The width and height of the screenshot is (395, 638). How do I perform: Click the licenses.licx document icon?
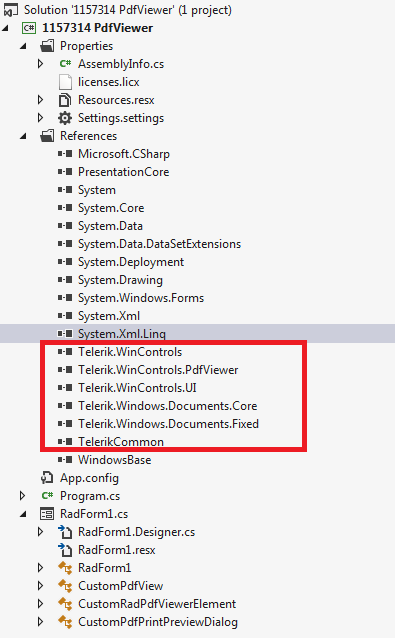pyautogui.click(x=65, y=82)
